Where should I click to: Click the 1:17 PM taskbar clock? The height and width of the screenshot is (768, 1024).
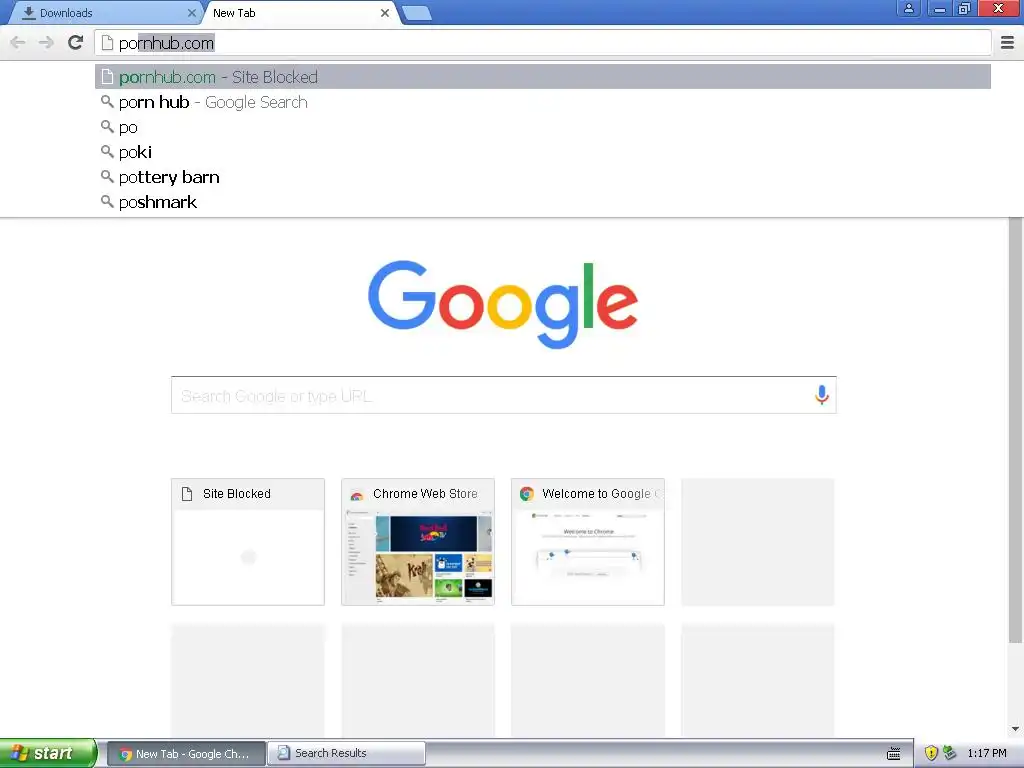pyautogui.click(x=987, y=754)
